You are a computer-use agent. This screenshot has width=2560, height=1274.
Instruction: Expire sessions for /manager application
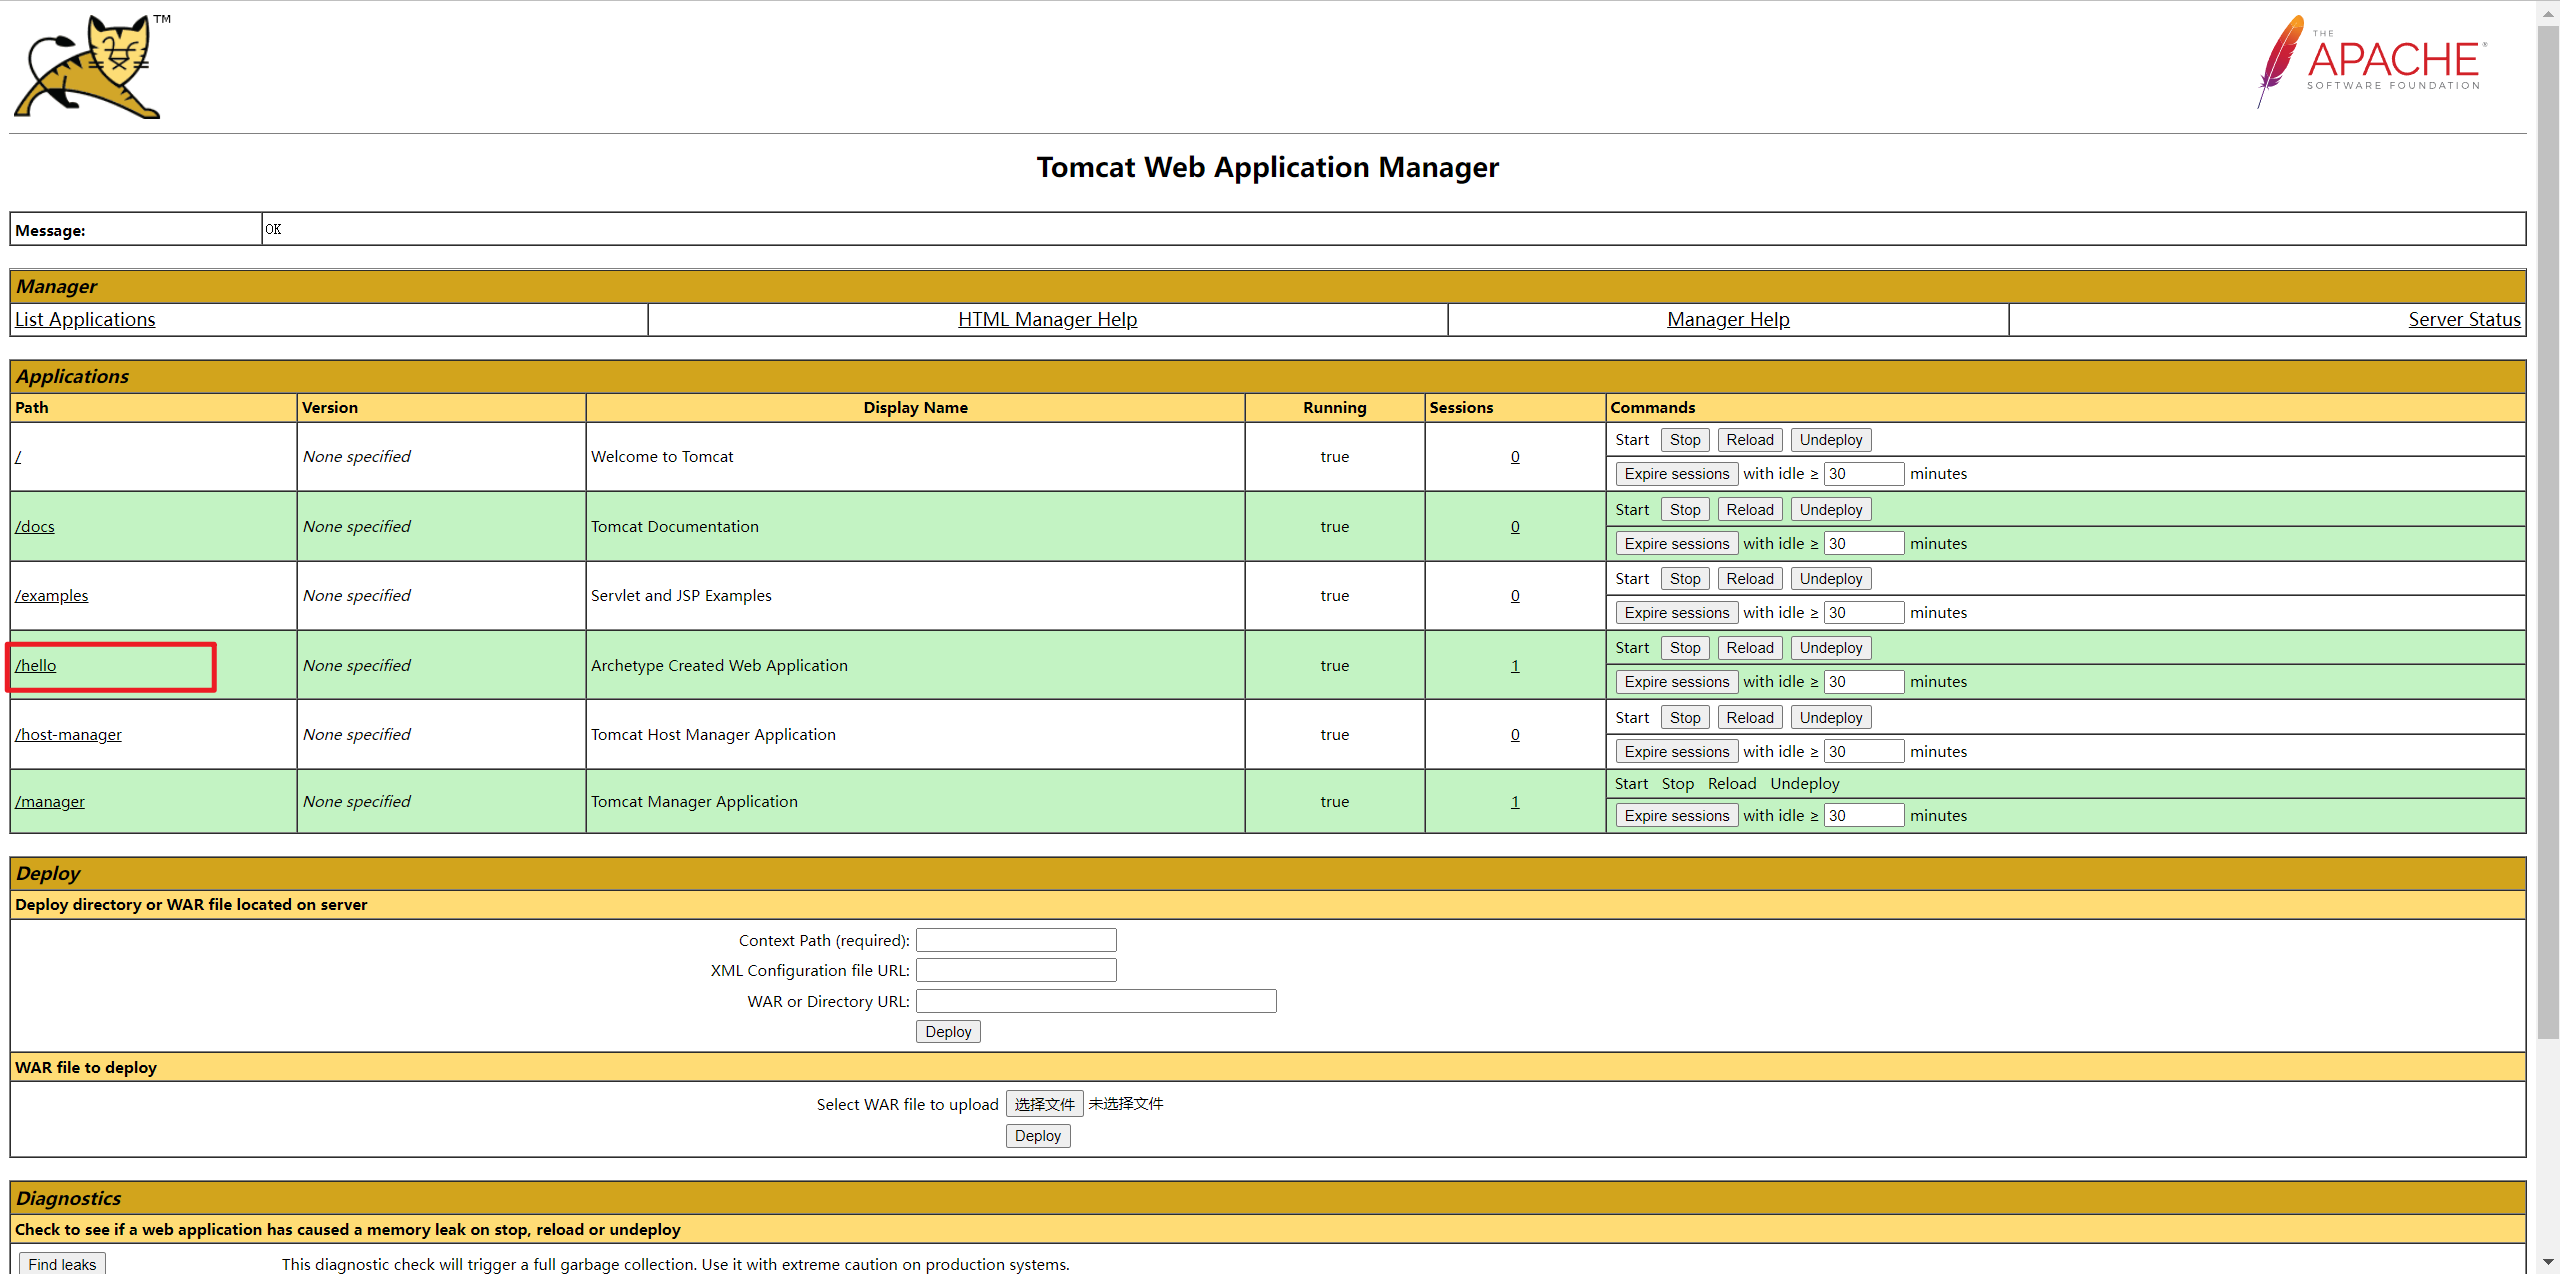[x=1677, y=816]
